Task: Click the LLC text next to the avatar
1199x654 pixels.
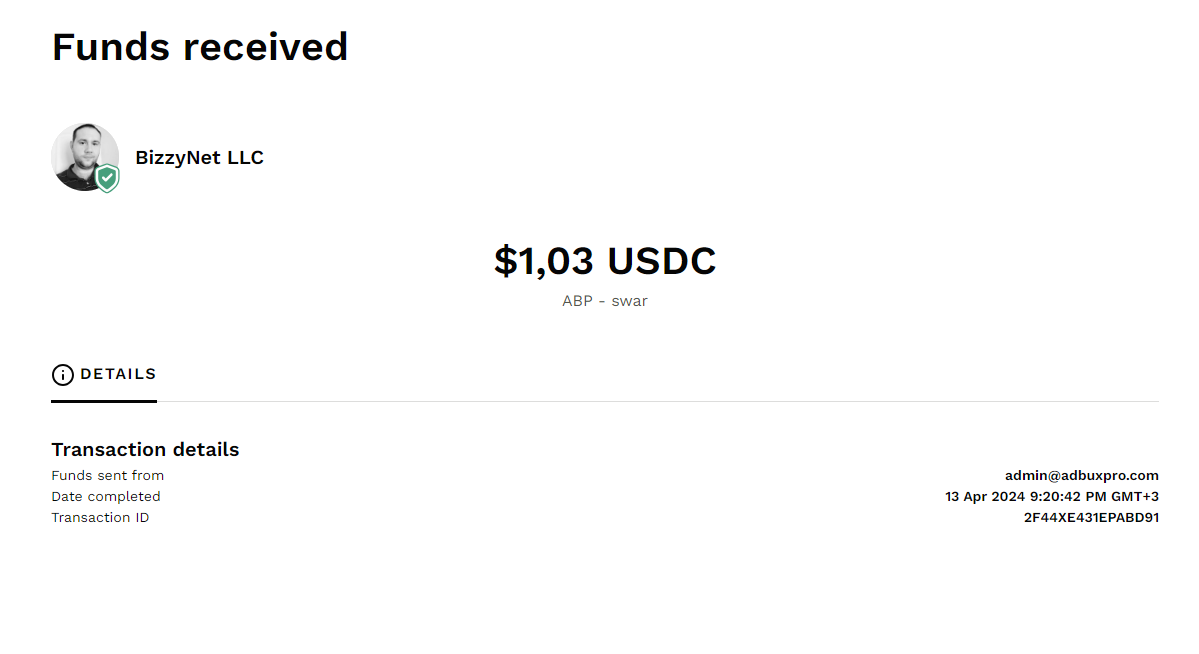Action: click(245, 158)
